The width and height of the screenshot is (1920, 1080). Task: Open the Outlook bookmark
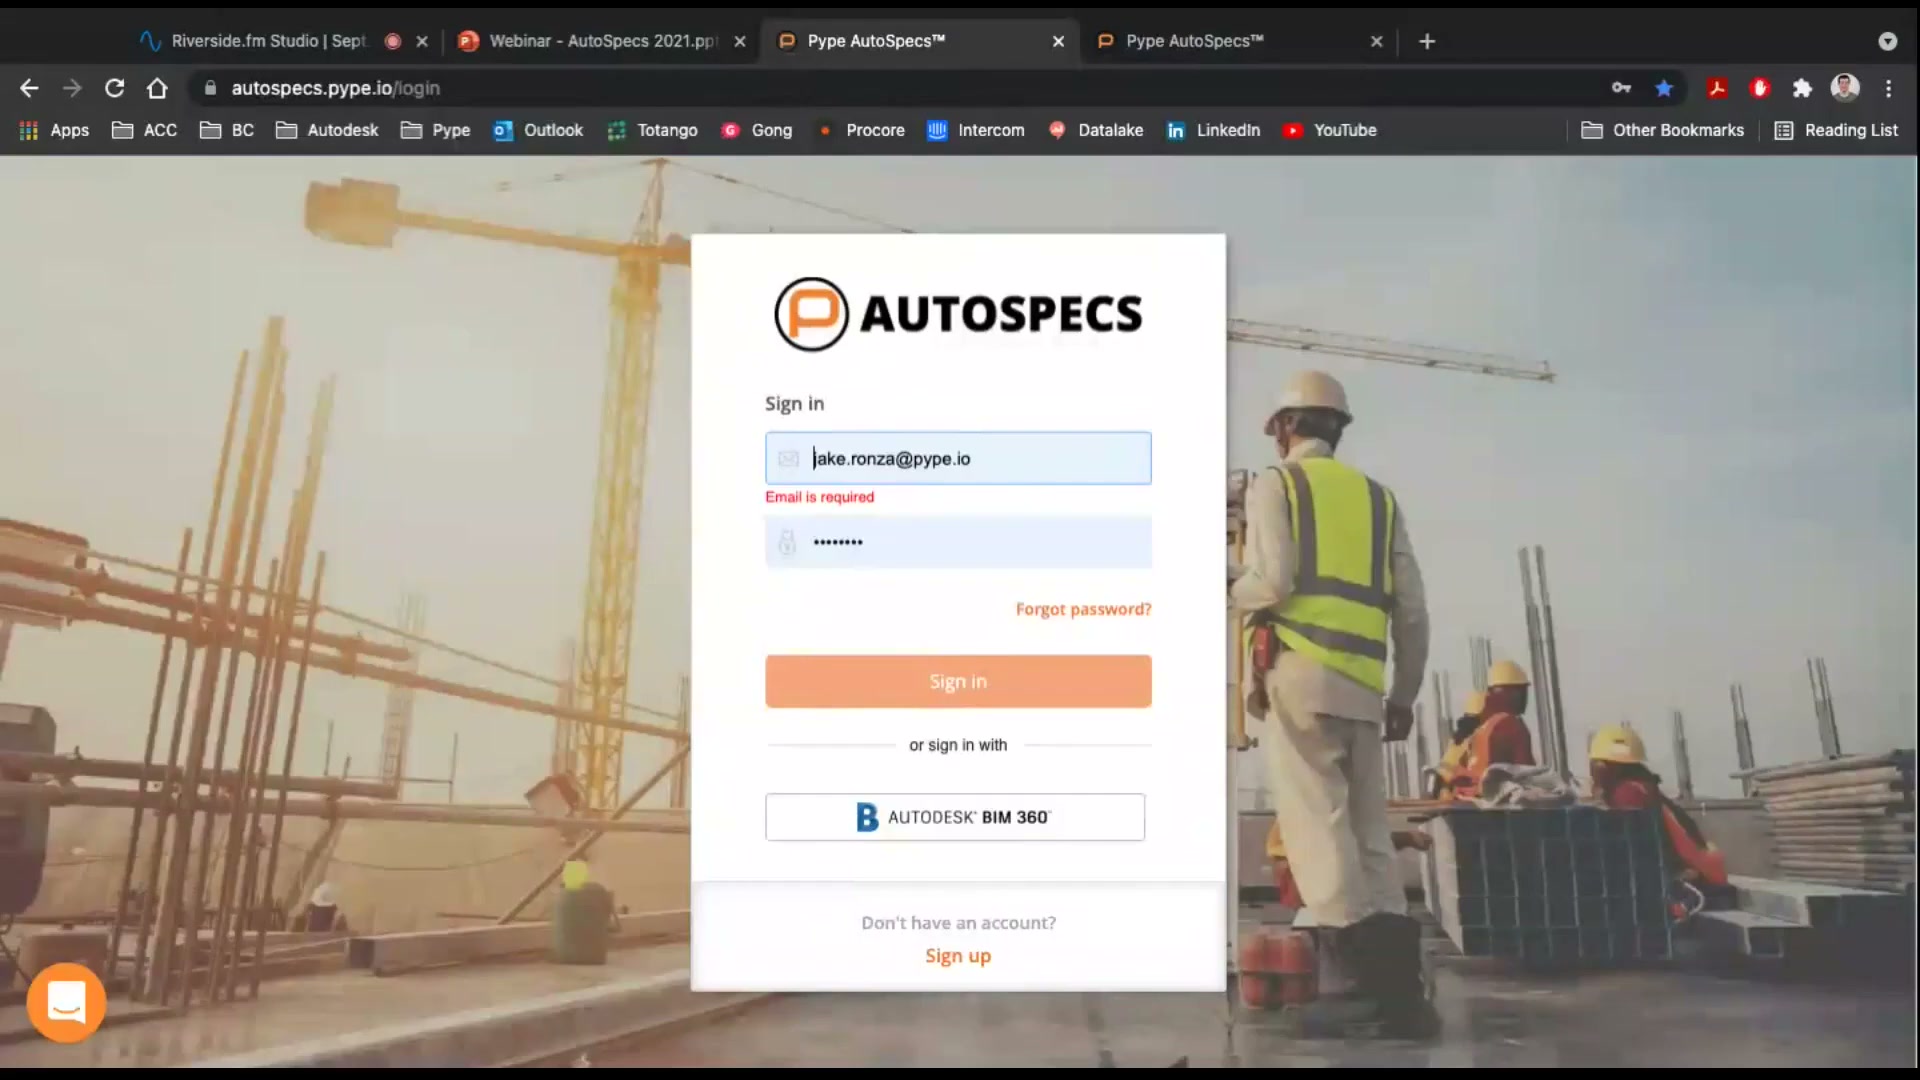538,130
